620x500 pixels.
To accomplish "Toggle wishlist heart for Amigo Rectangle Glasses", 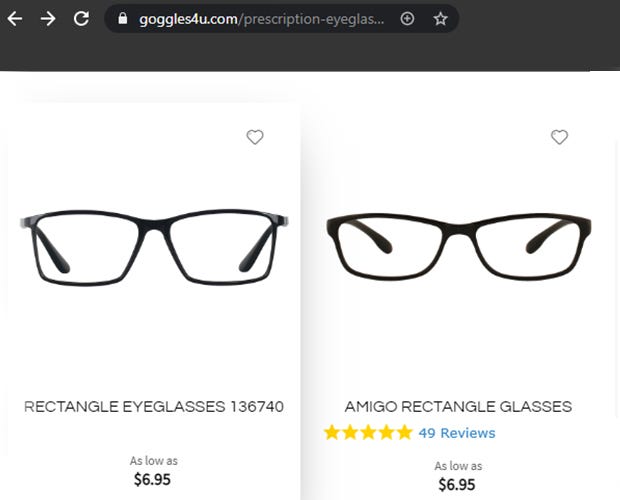I will 559,137.
